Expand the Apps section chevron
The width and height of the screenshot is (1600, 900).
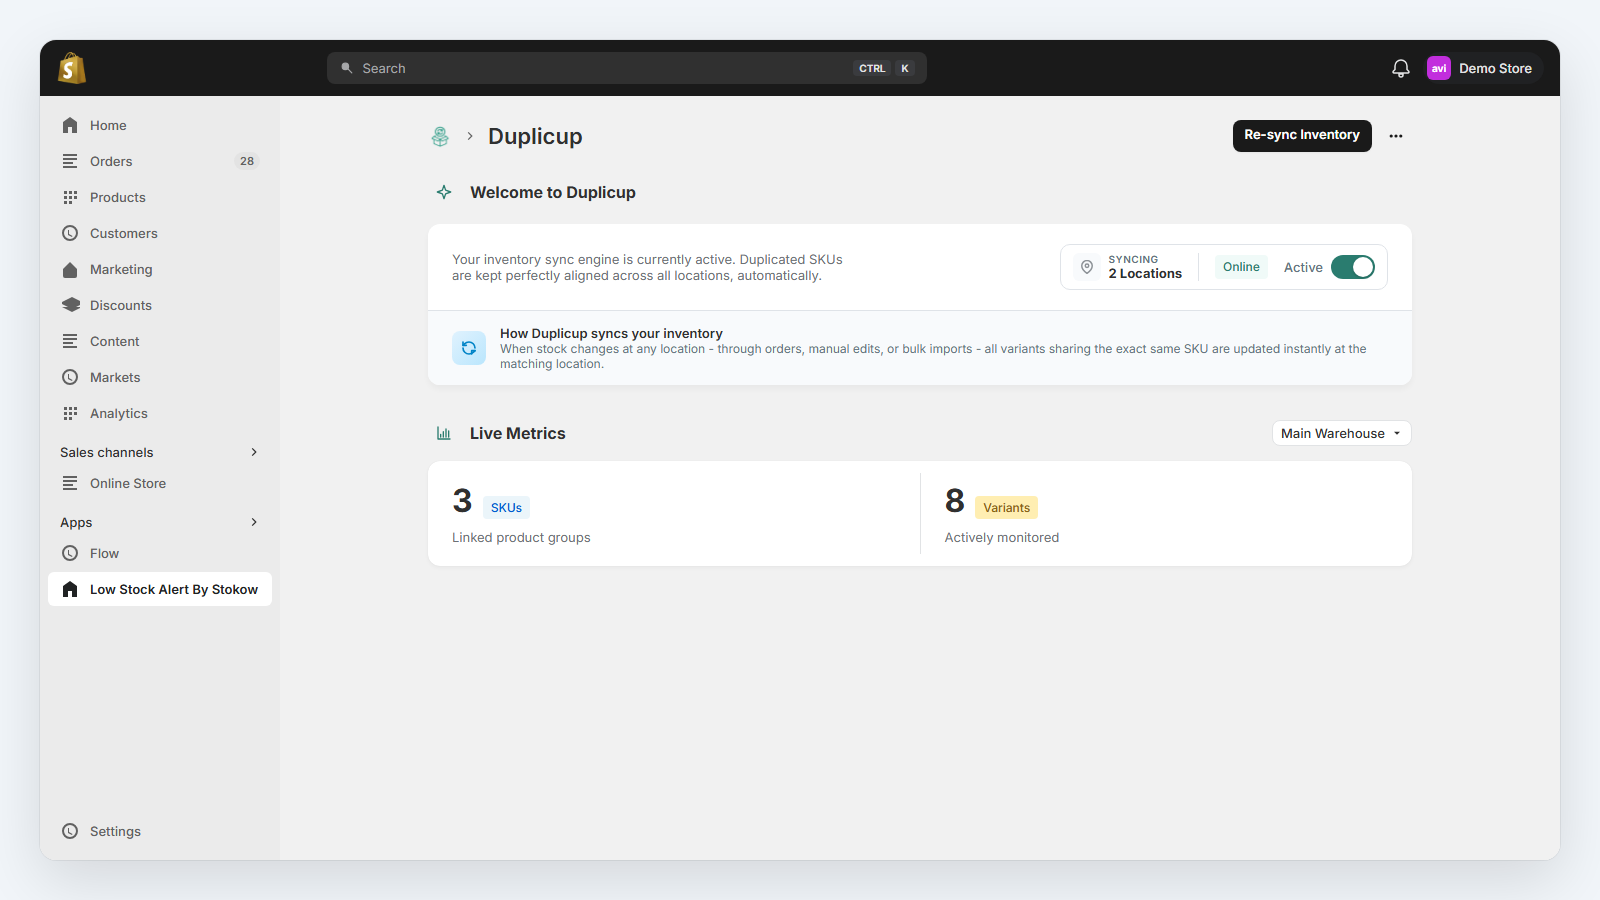(x=254, y=522)
